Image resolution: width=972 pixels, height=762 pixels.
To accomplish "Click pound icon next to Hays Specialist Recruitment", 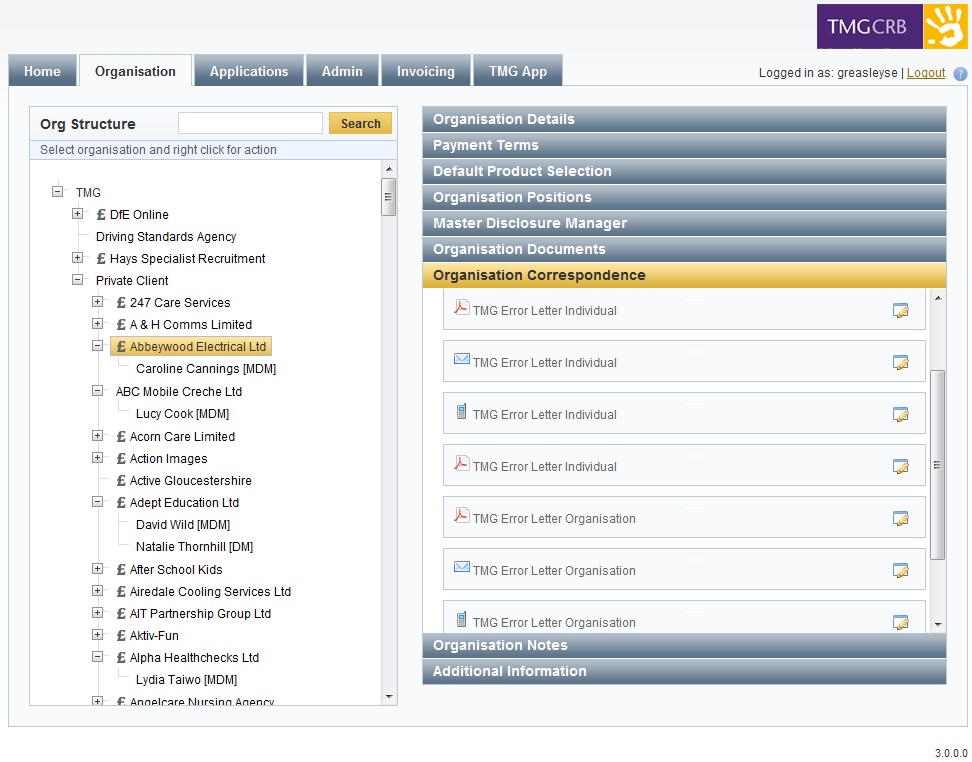I will pos(101,259).
